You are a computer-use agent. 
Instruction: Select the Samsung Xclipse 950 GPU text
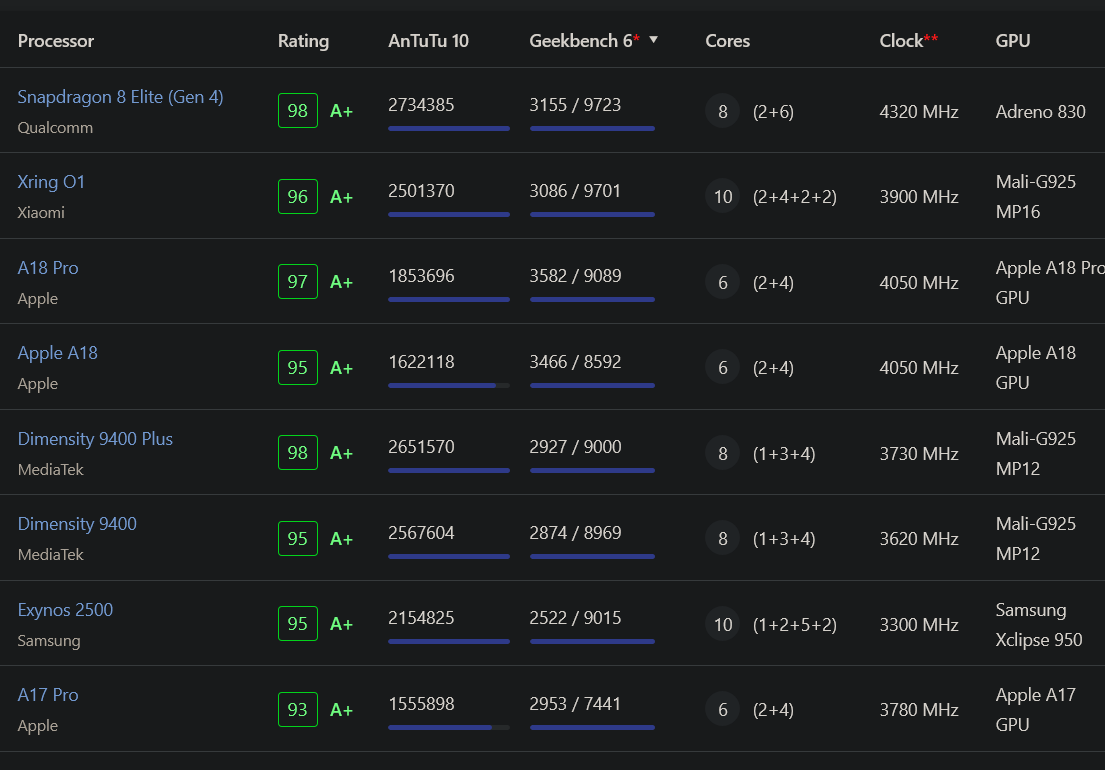[x=1039, y=625]
